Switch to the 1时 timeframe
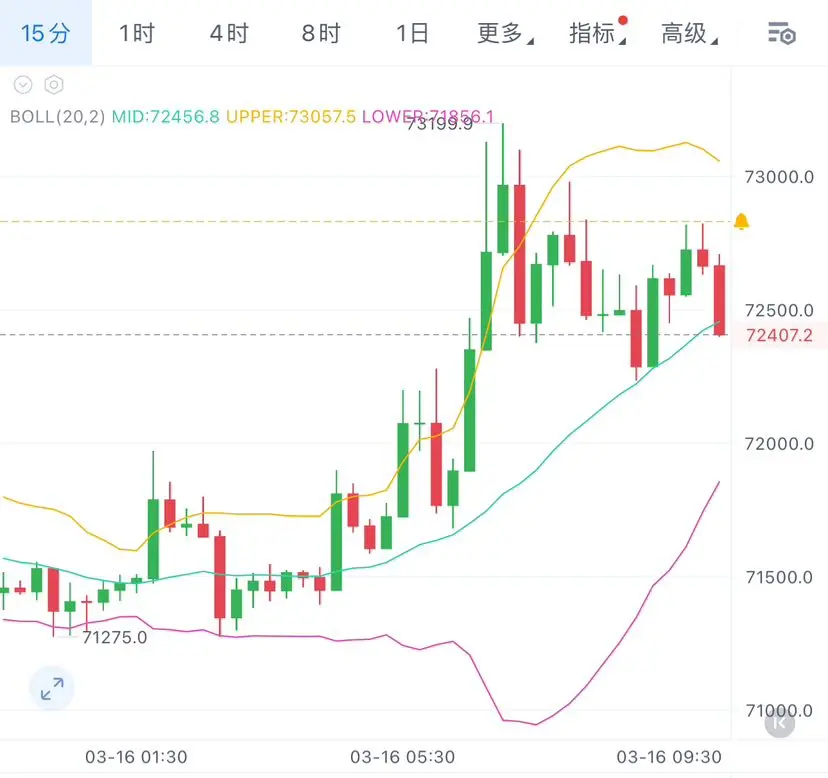828x778 pixels. coord(137,33)
